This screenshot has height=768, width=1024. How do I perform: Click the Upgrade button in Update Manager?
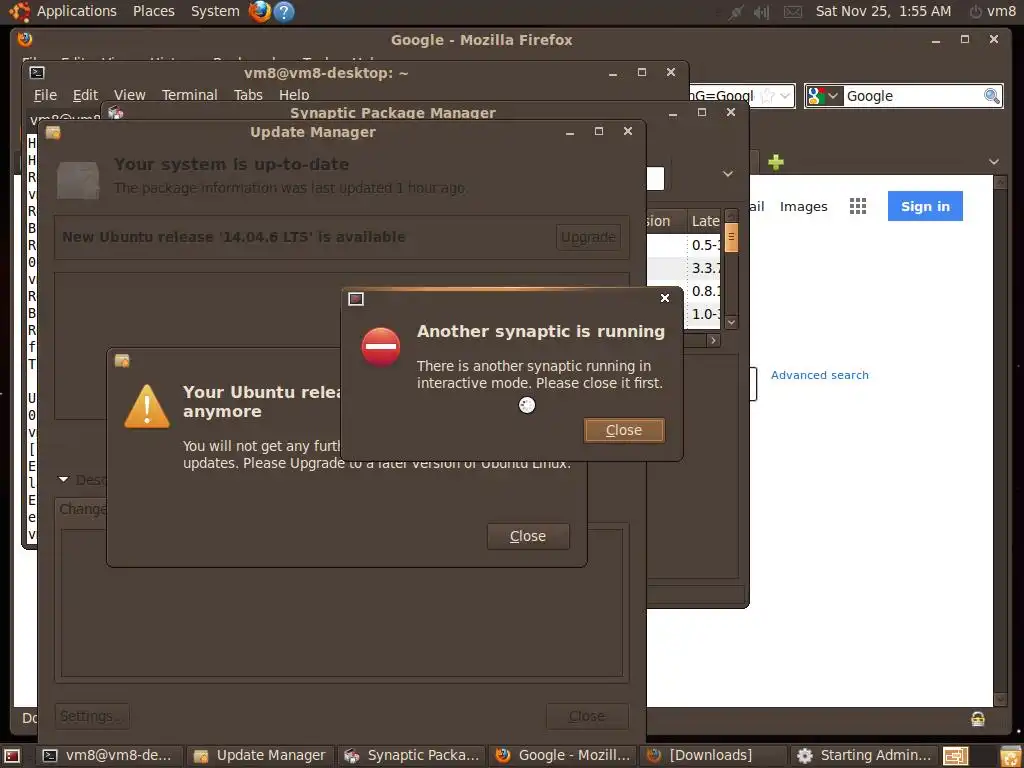[x=588, y=237]
